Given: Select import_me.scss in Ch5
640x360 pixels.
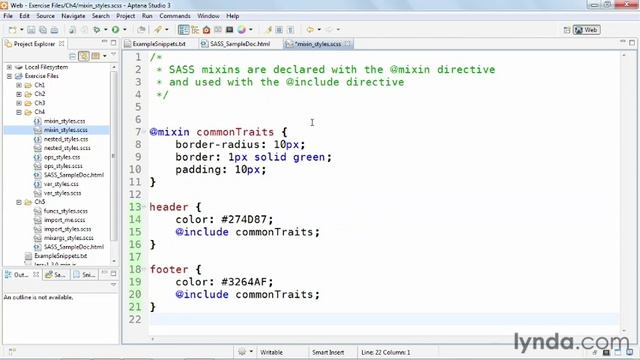Looking at the screenshot, I should pos(64,220).
